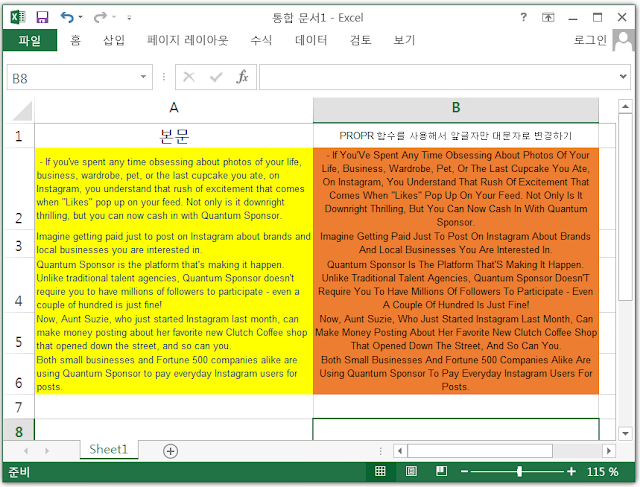Select column A header
This screenshot has width=640, height=487.
pos(174,108)
